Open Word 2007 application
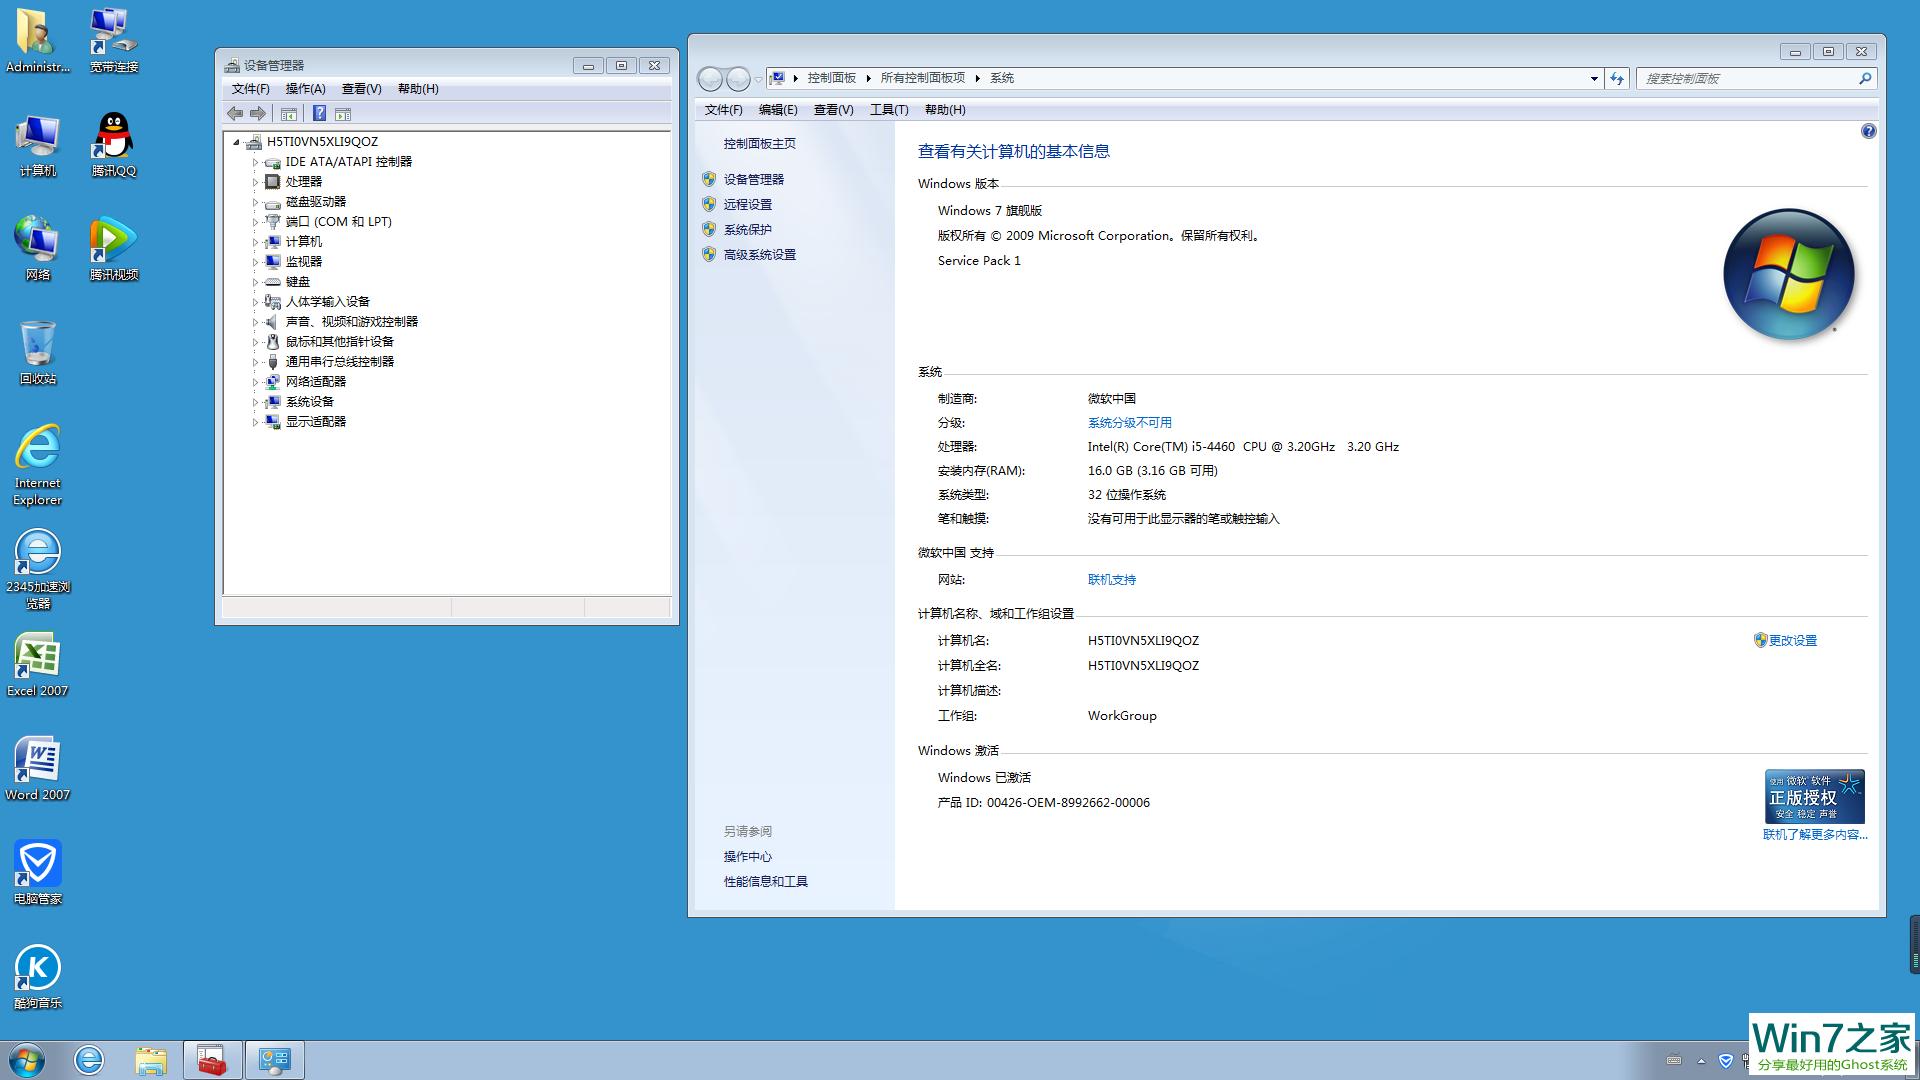This screenshot has height=1080, width=1920. [x=36, y=766]
